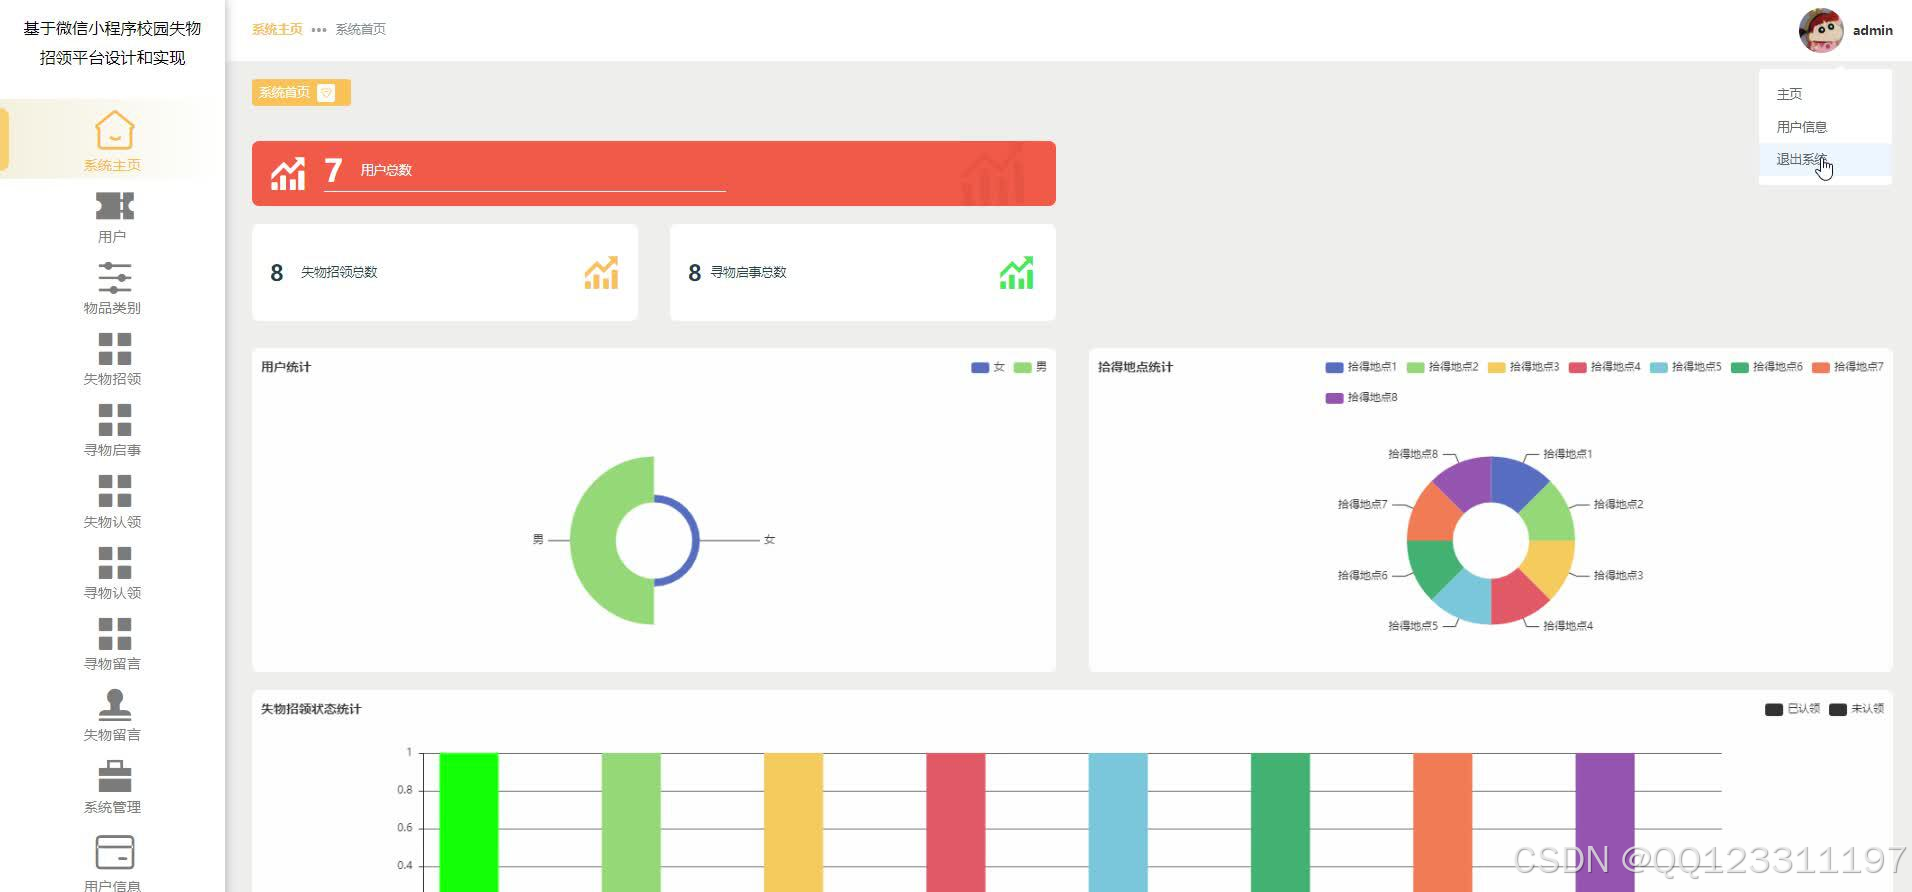The width and height of the screenshot is (1912, 892).
Task: Go to 失物认领 grid icon
Action: 114,491
